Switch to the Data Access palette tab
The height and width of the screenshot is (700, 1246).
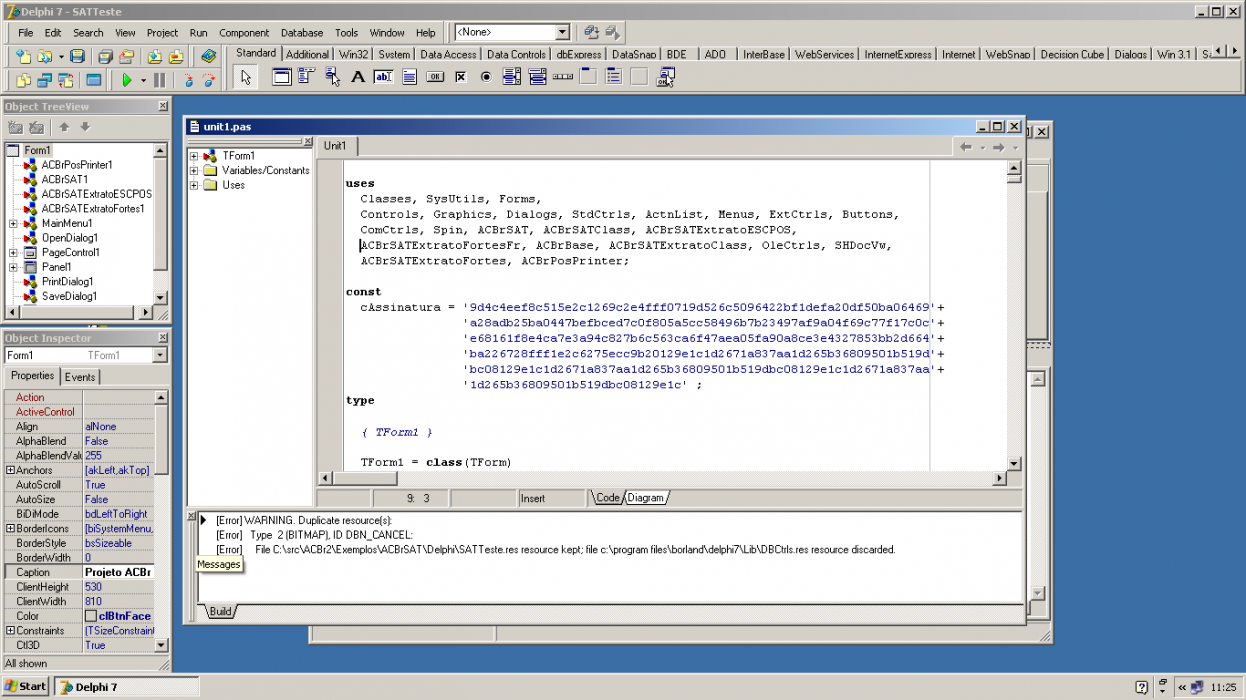point(448,54)
